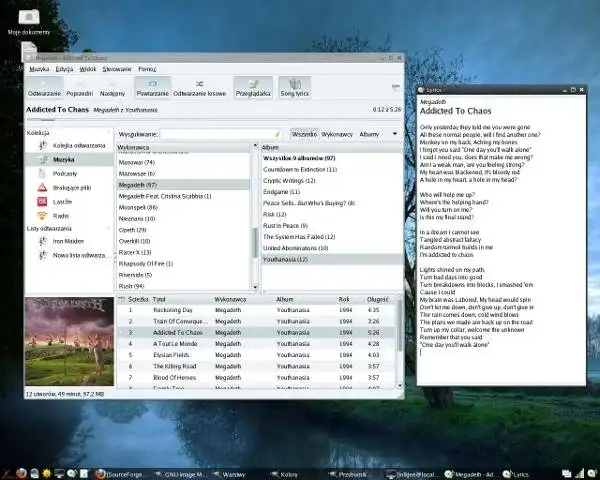Screen dimensions: 600x480
Task: Open the Edycja menu
Action: click(64, 69)
